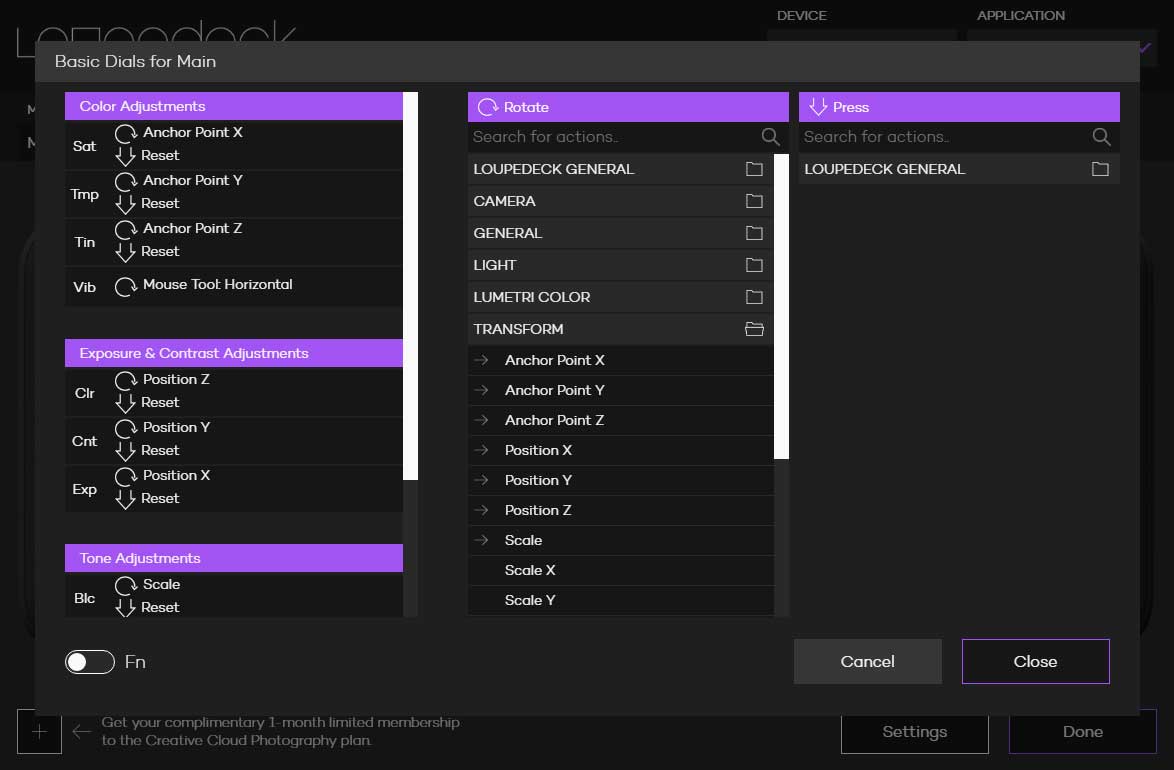Click the press arrow icon beside Reset for Sat
The height and width of the screenshot is (770, 1174).
126,156
